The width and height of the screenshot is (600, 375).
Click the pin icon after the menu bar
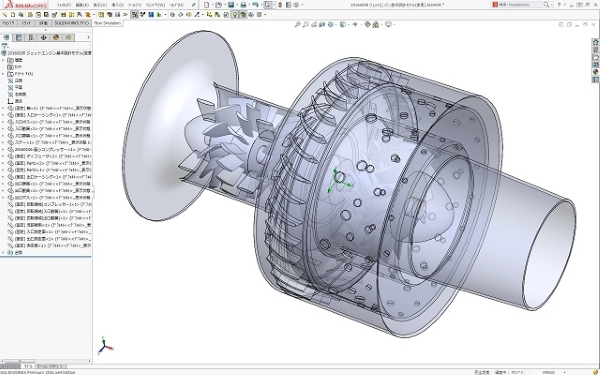click(x=194, y=5)
